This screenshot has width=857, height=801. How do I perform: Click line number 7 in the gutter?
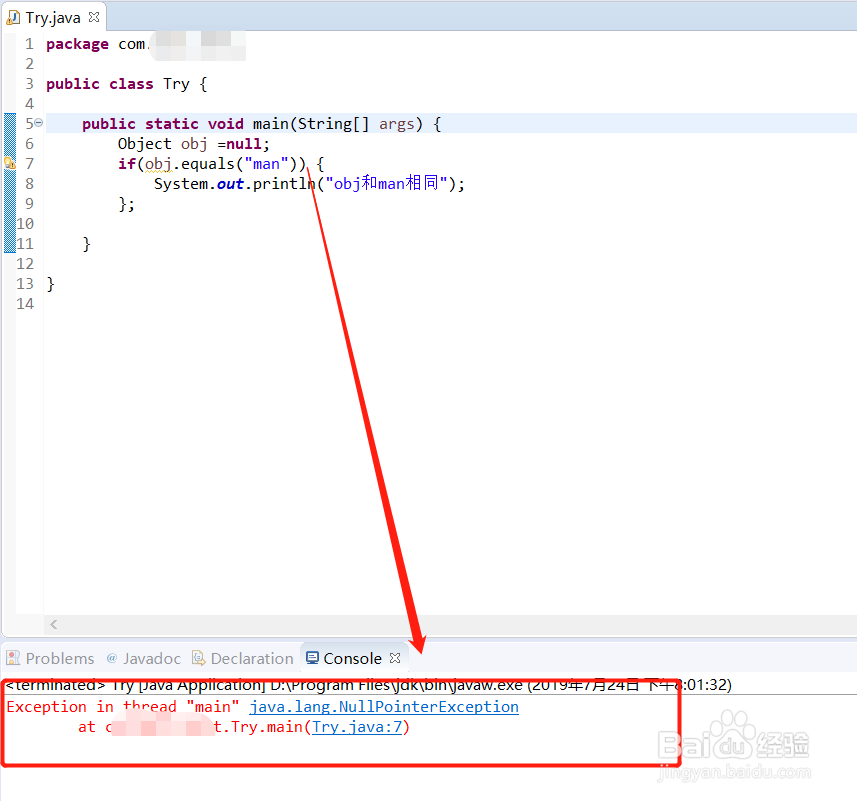pos(30,163)
